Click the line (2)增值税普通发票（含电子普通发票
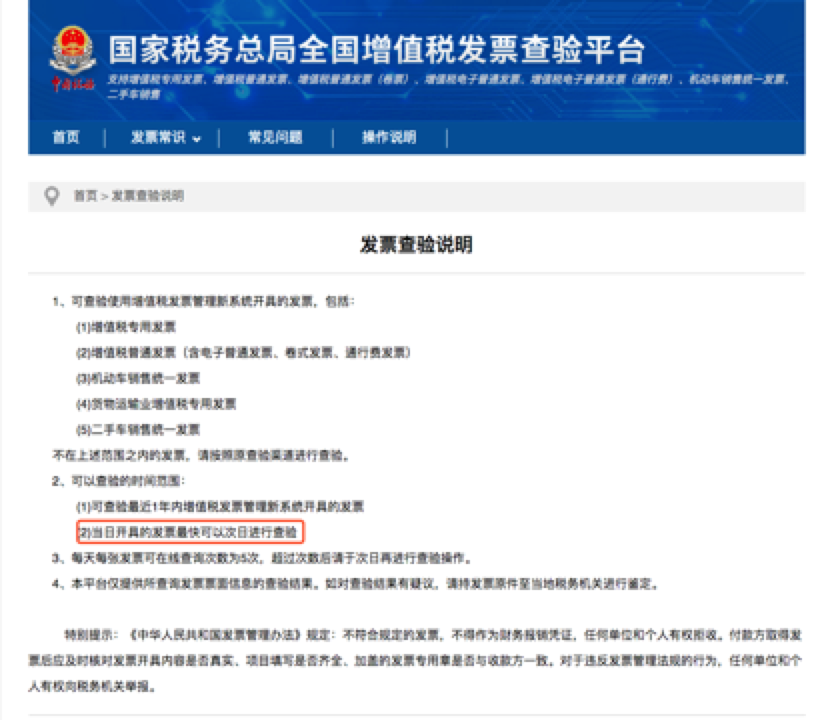Viewport: 830px width, 720px height. (x=243, y=353)
